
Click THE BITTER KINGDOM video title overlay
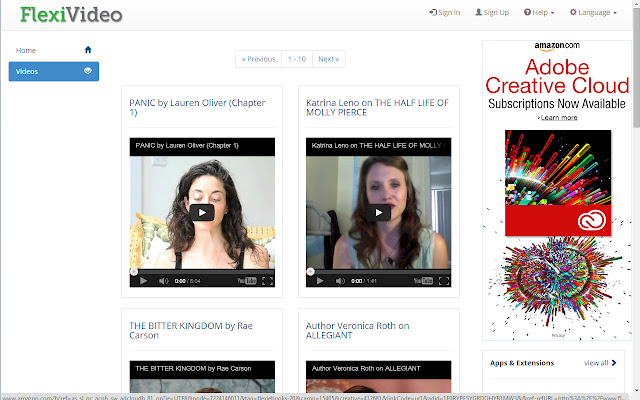[193, 369]
